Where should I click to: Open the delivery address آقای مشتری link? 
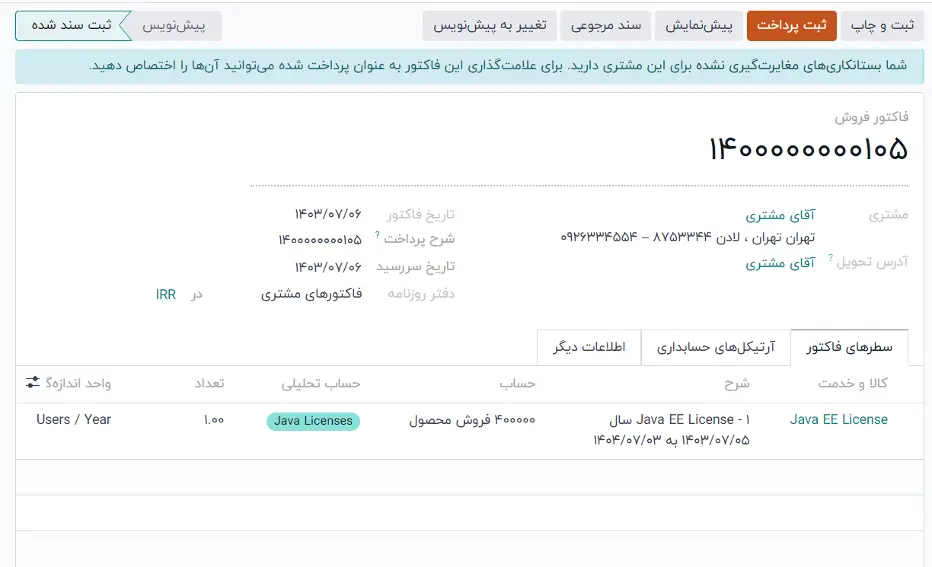[780, 263]
